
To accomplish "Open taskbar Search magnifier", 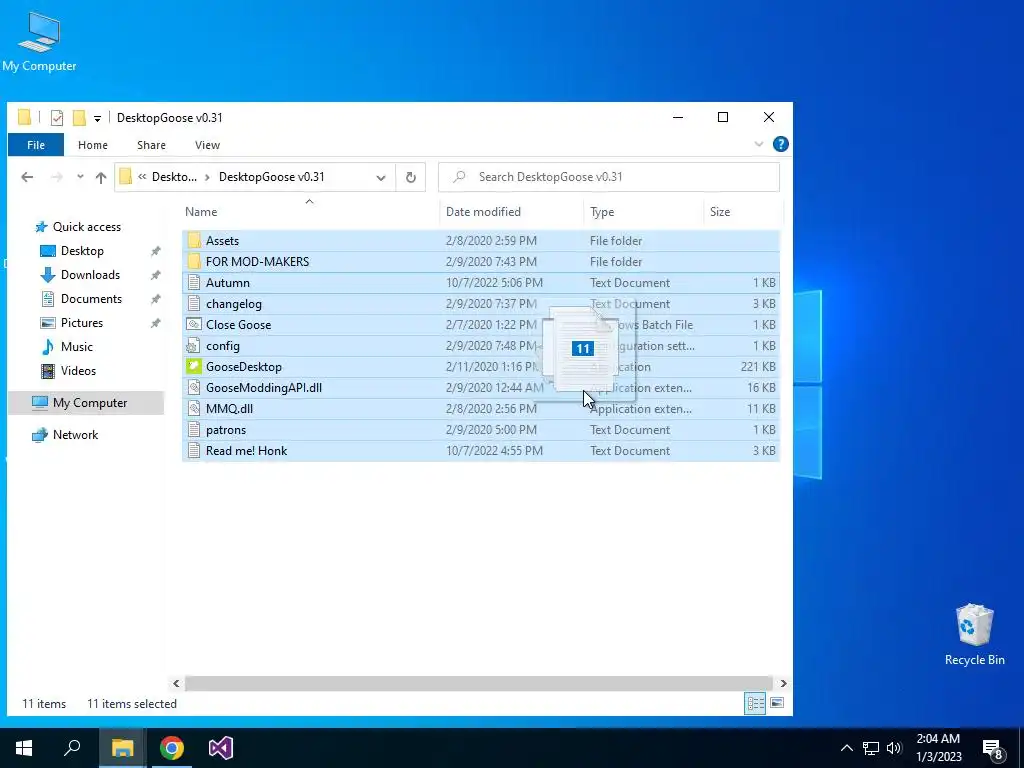I will [72, 748].
